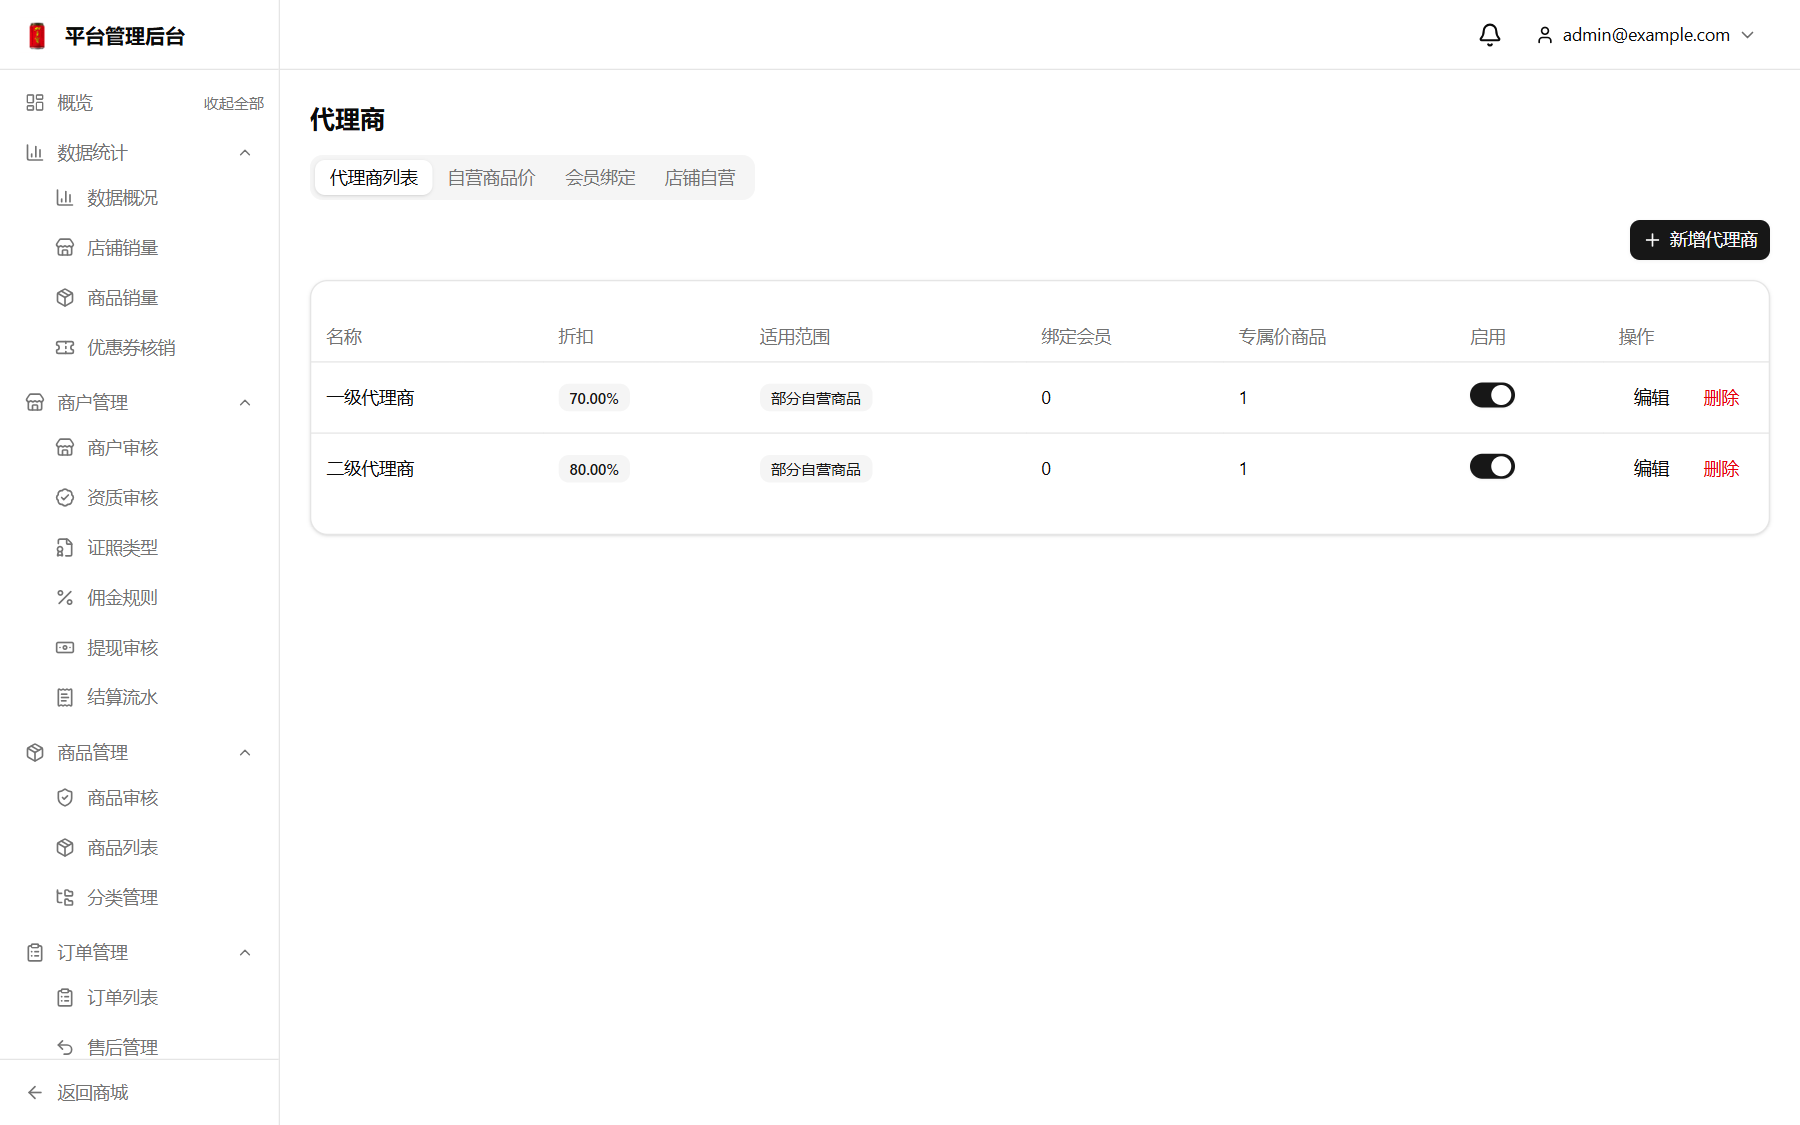Click the 一级代理商 name cell
Viewport: 1800px width, 1125px height.
370,397
